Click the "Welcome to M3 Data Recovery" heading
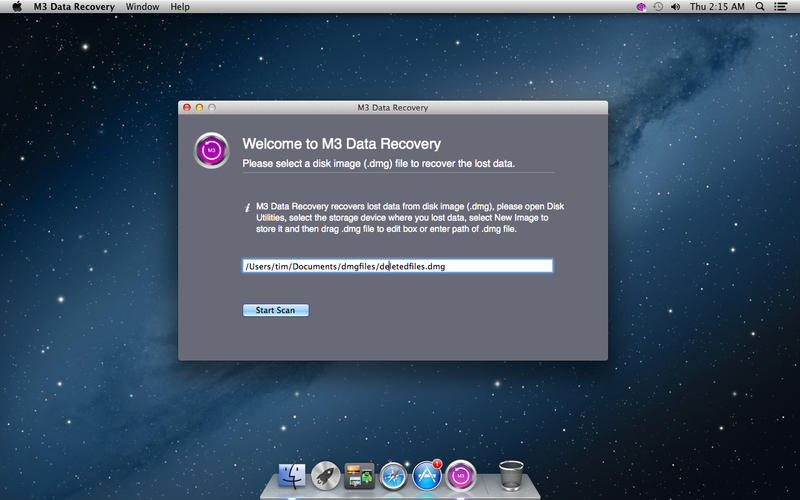The height and width of the screenshot is (500, 800). pos(341,144)
